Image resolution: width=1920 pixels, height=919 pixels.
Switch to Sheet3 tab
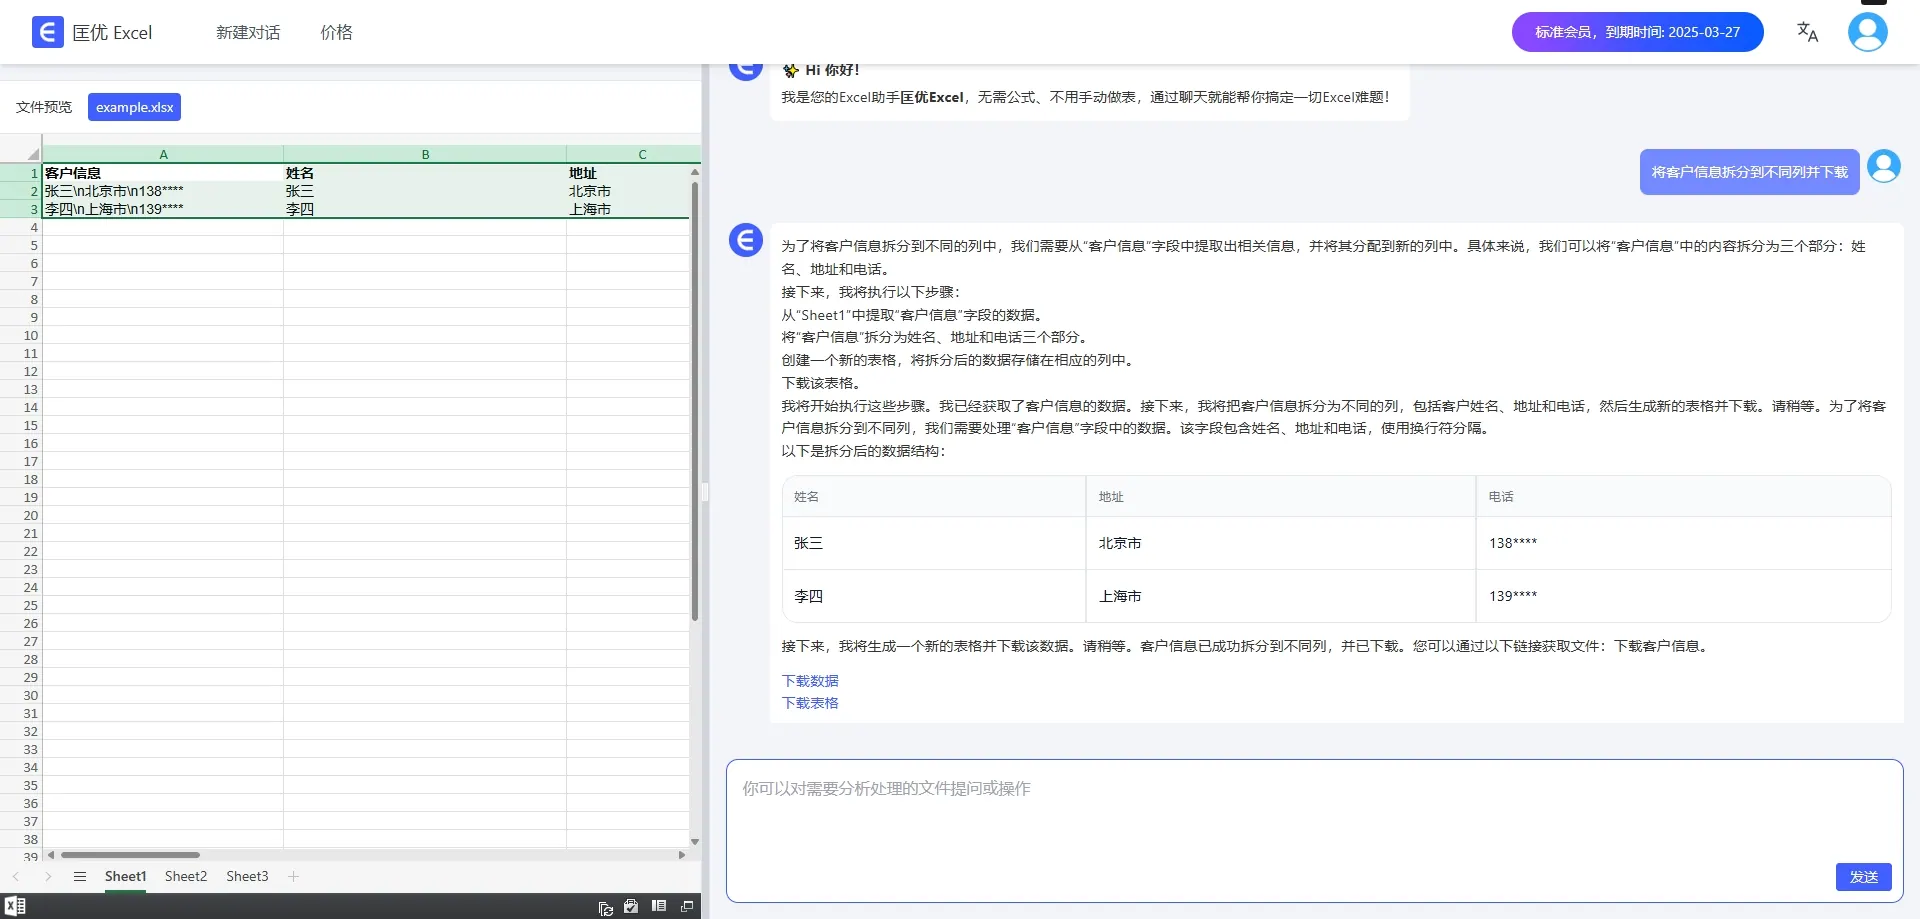pyautogui.click(x=247, y=876)
